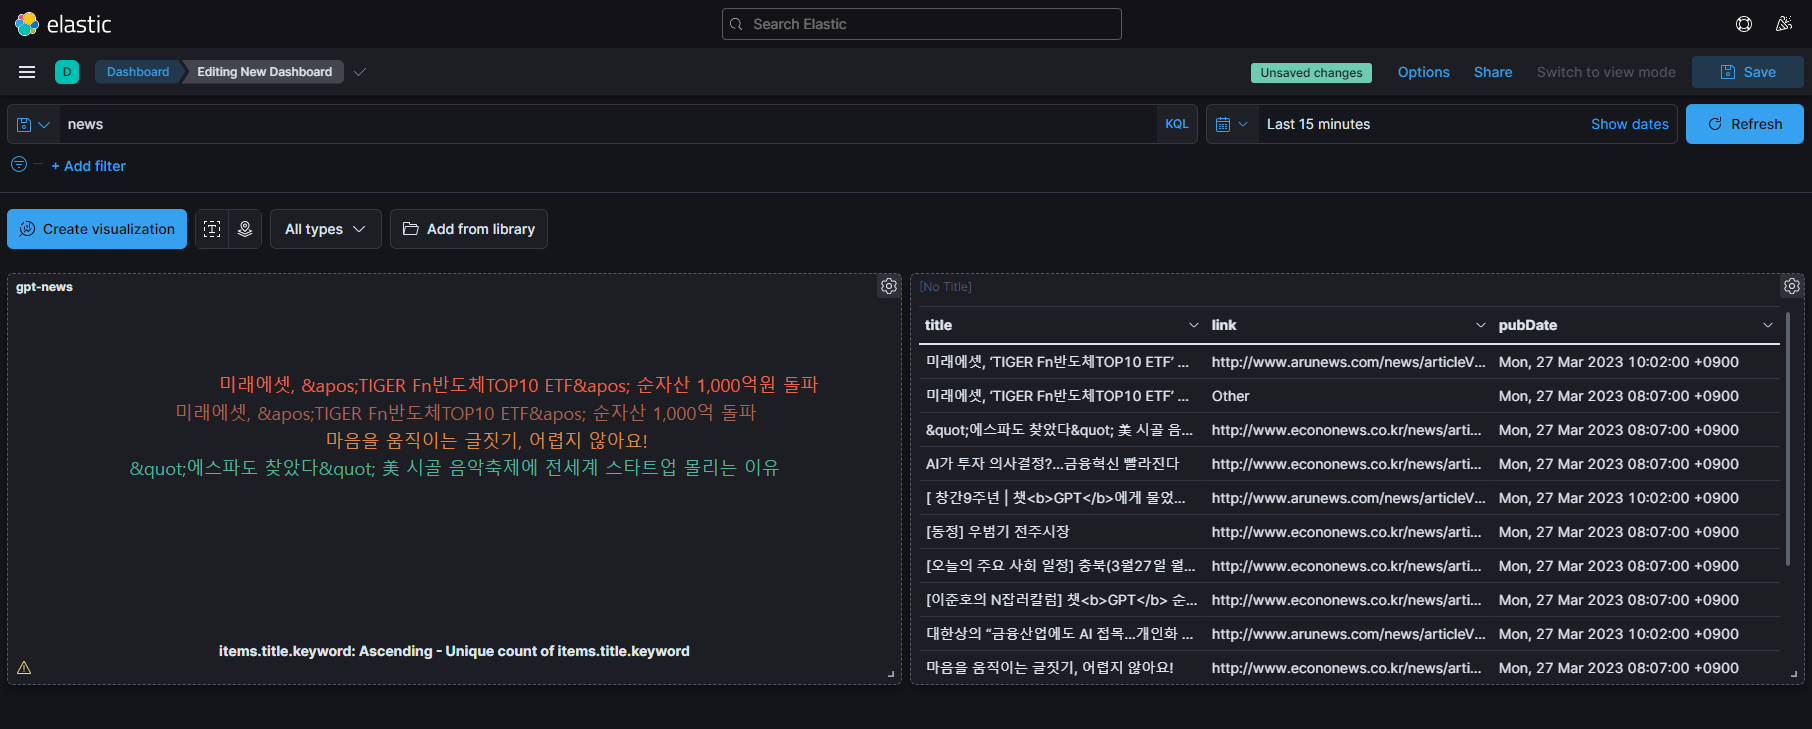Click title cell [이준호의 N잡러칼럼]
Viewport: 1812px width, 729px height.
click(1062, 600)
